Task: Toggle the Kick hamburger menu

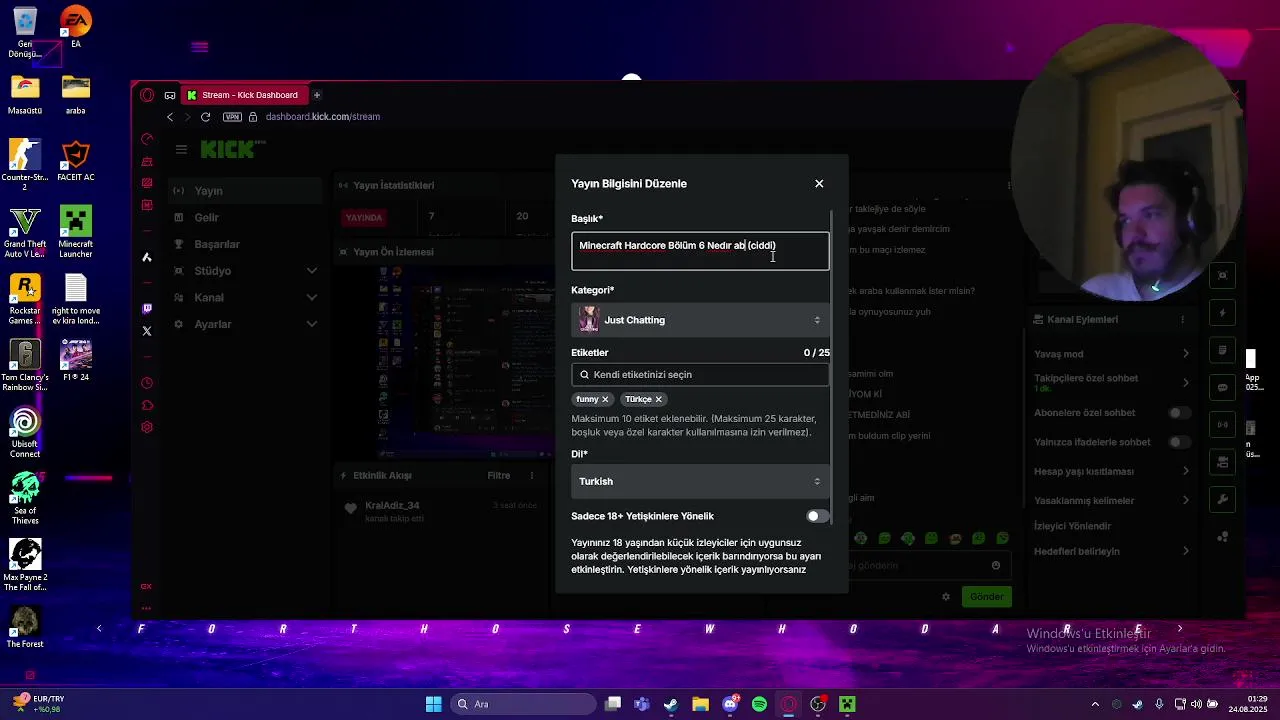Action: click(181, 150)
